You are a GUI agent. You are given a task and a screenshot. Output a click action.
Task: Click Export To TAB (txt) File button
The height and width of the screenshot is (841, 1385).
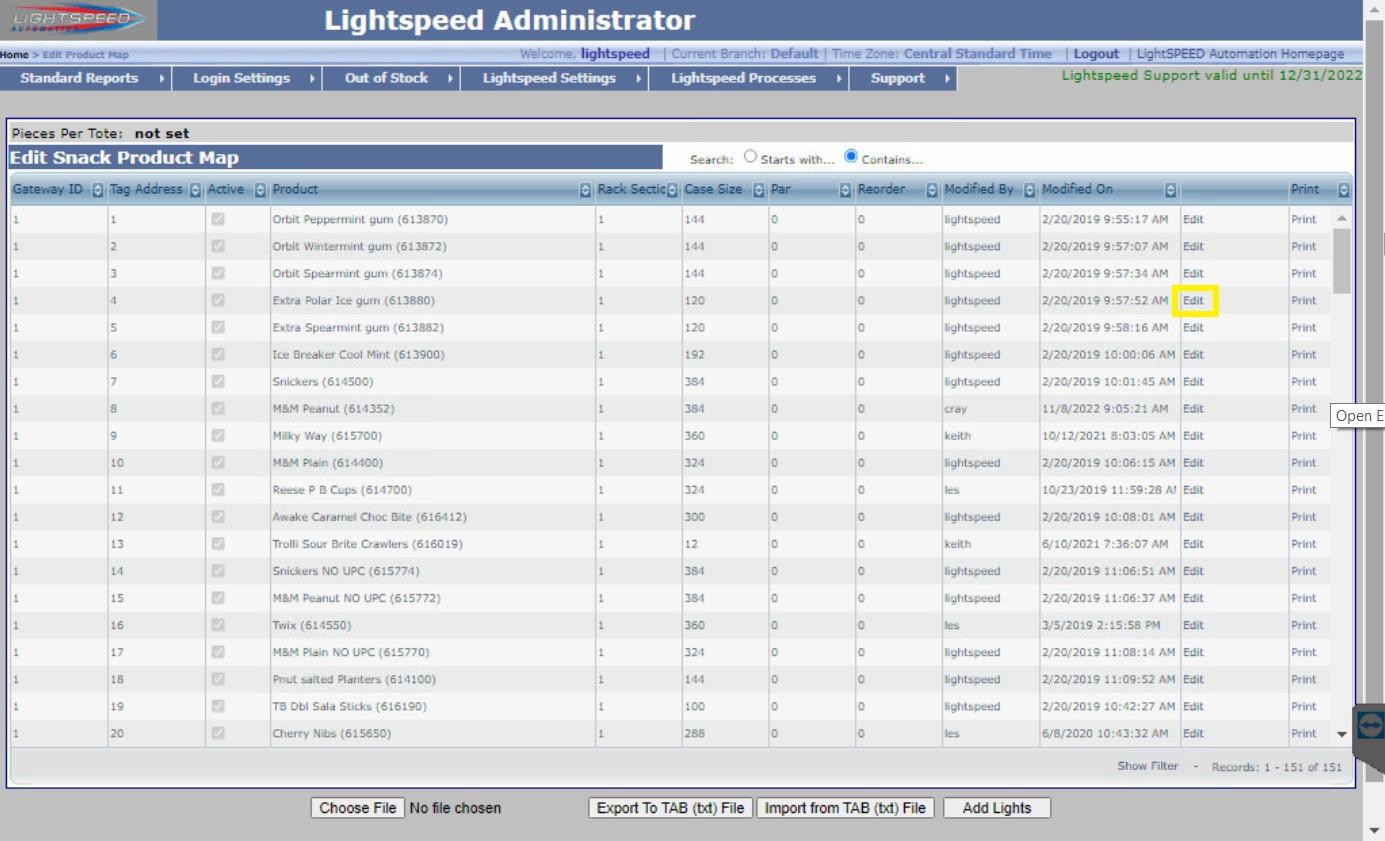(x=670, y=808)
